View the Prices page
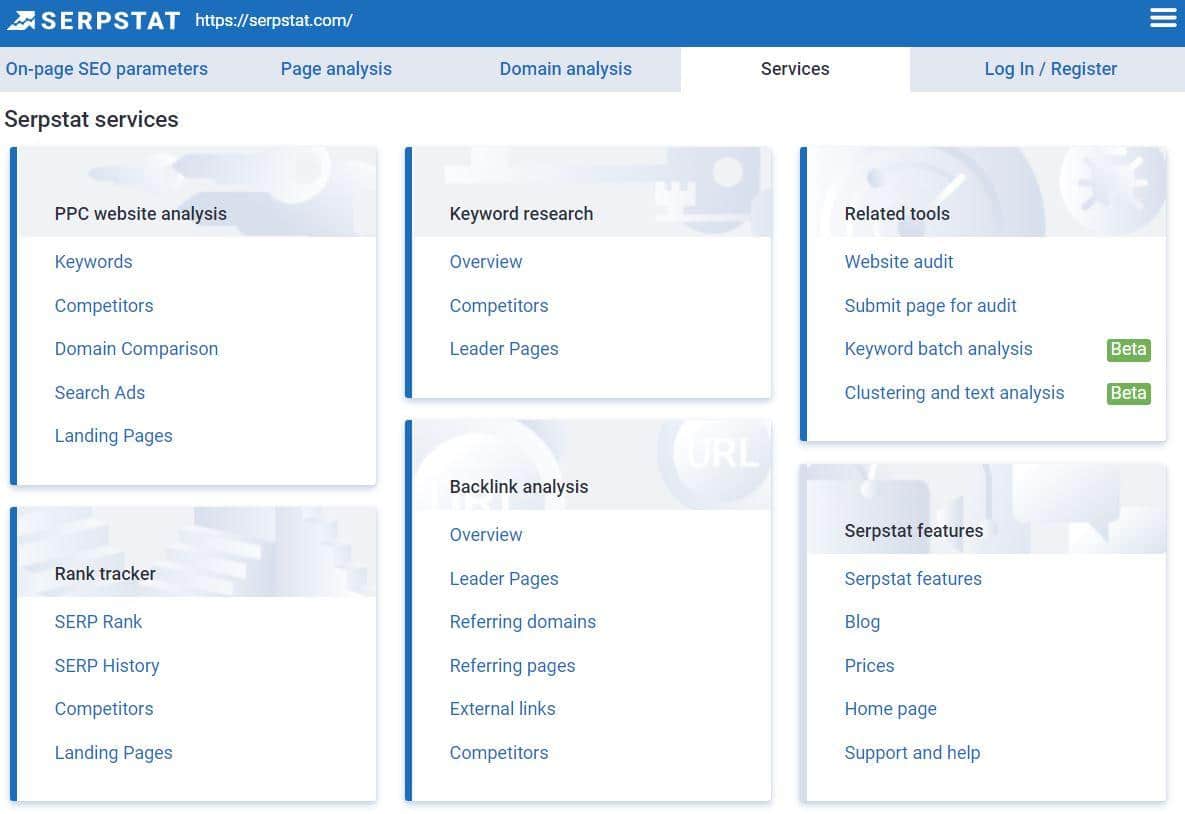Image resolution: width=1185 pixels, height=814 pixels. point(869,665)
